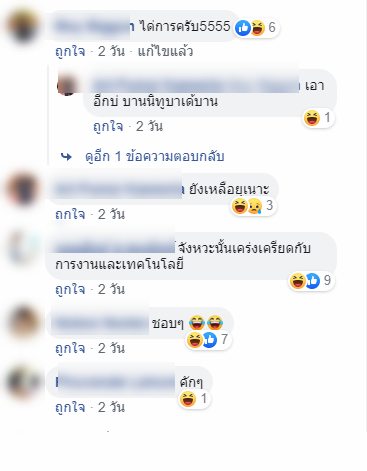Click laughing reaction on the เอาอีกบ่ reply
Screen dimensions: 367x471
312,118
